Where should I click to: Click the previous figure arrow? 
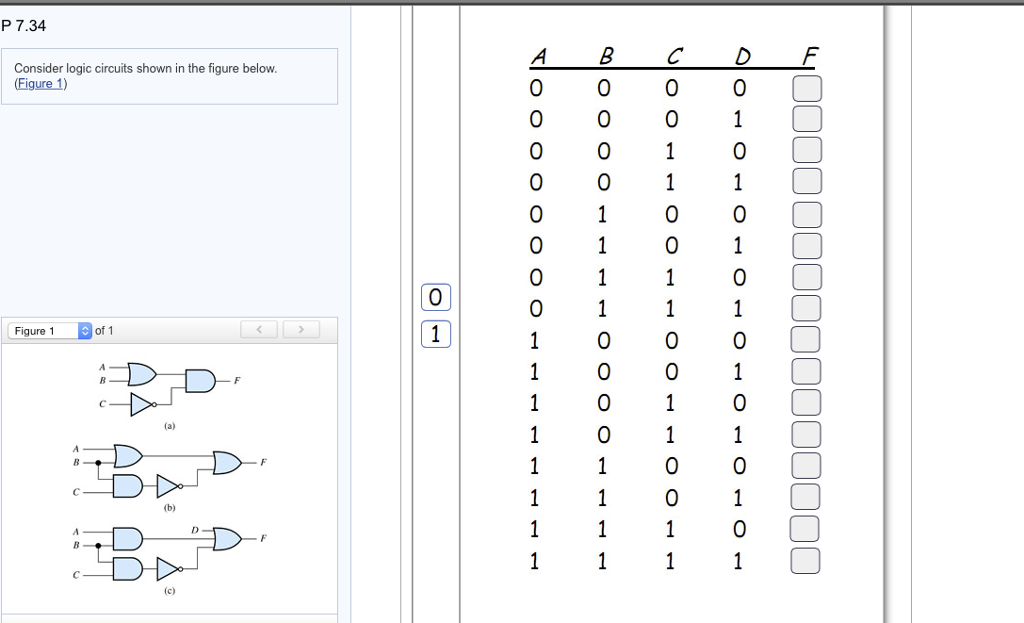coord(259,329)
